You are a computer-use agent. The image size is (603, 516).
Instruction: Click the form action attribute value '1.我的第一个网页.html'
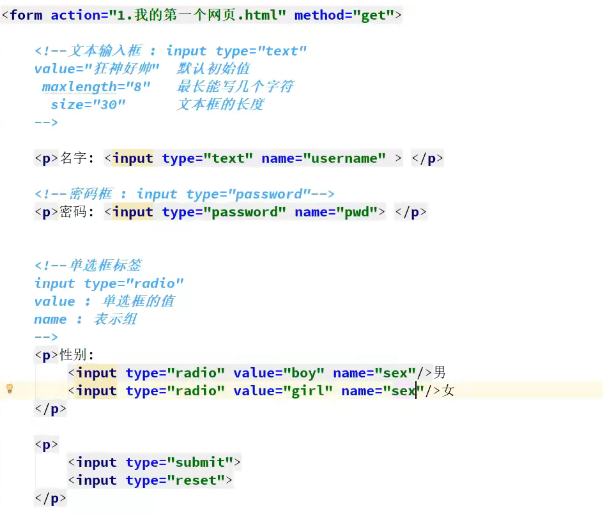click(198, 15)
